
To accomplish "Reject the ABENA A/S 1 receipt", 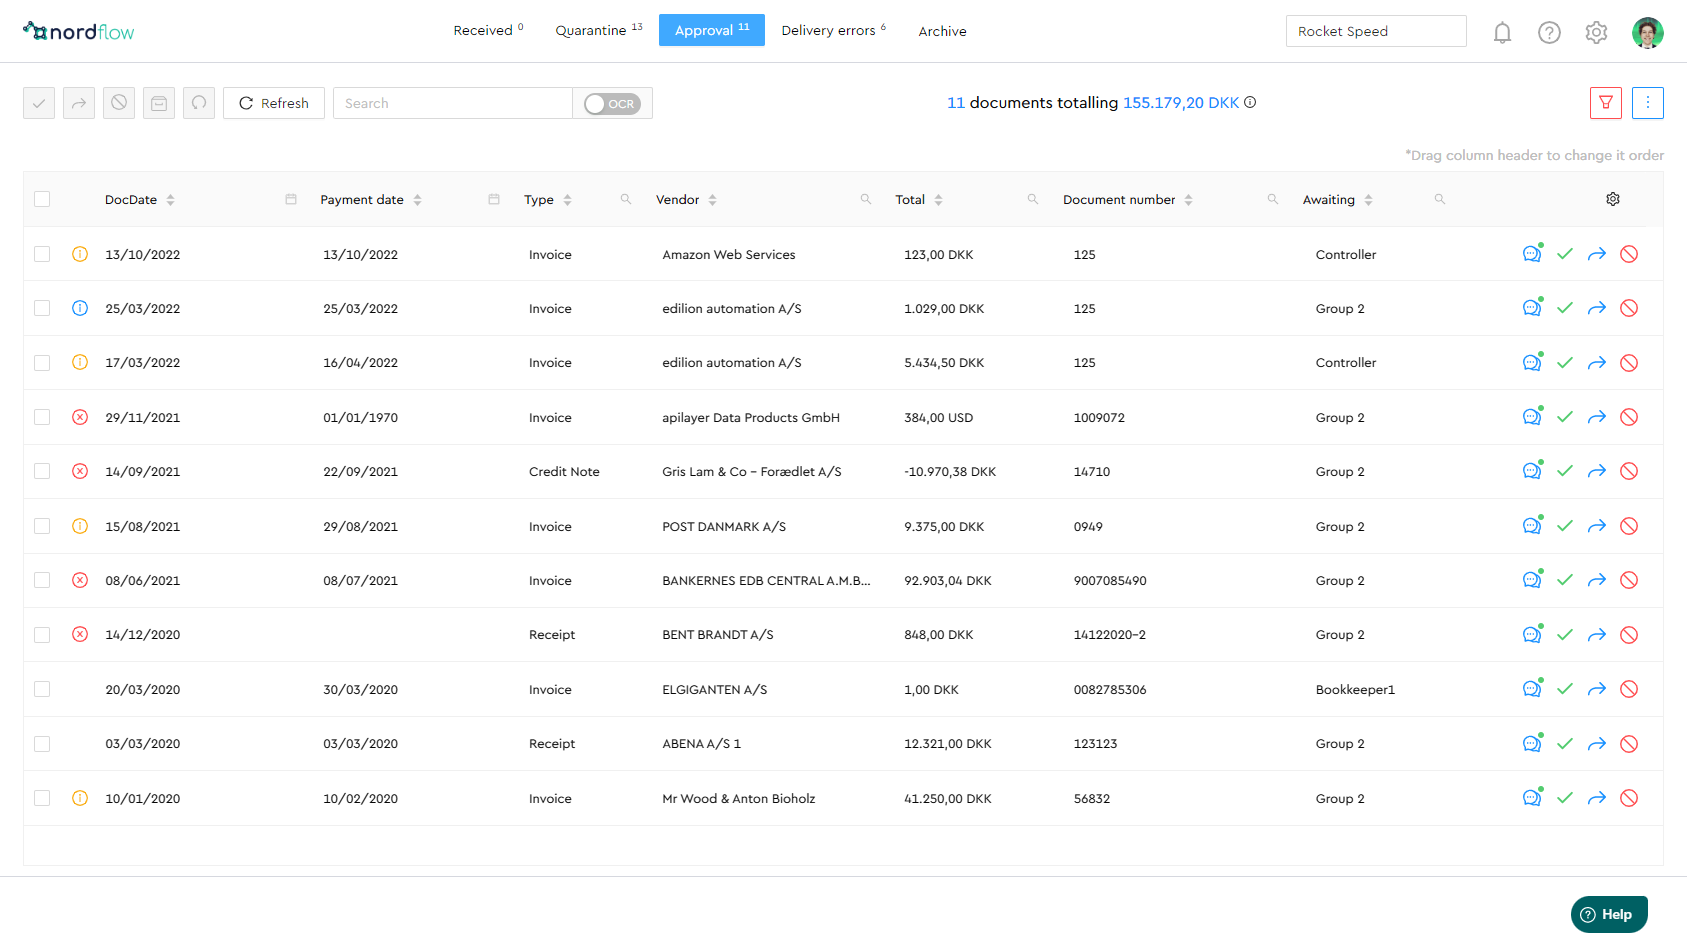I will [1629, 743].
